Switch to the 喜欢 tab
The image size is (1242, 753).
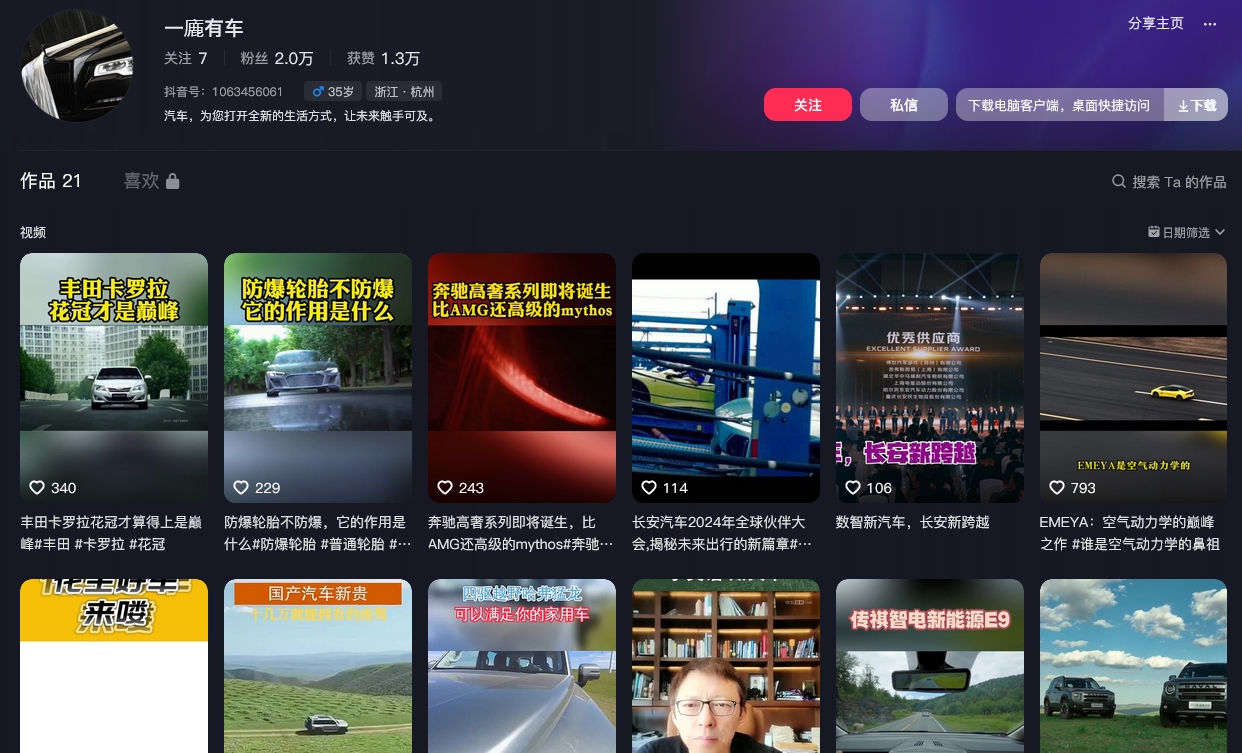151,181
